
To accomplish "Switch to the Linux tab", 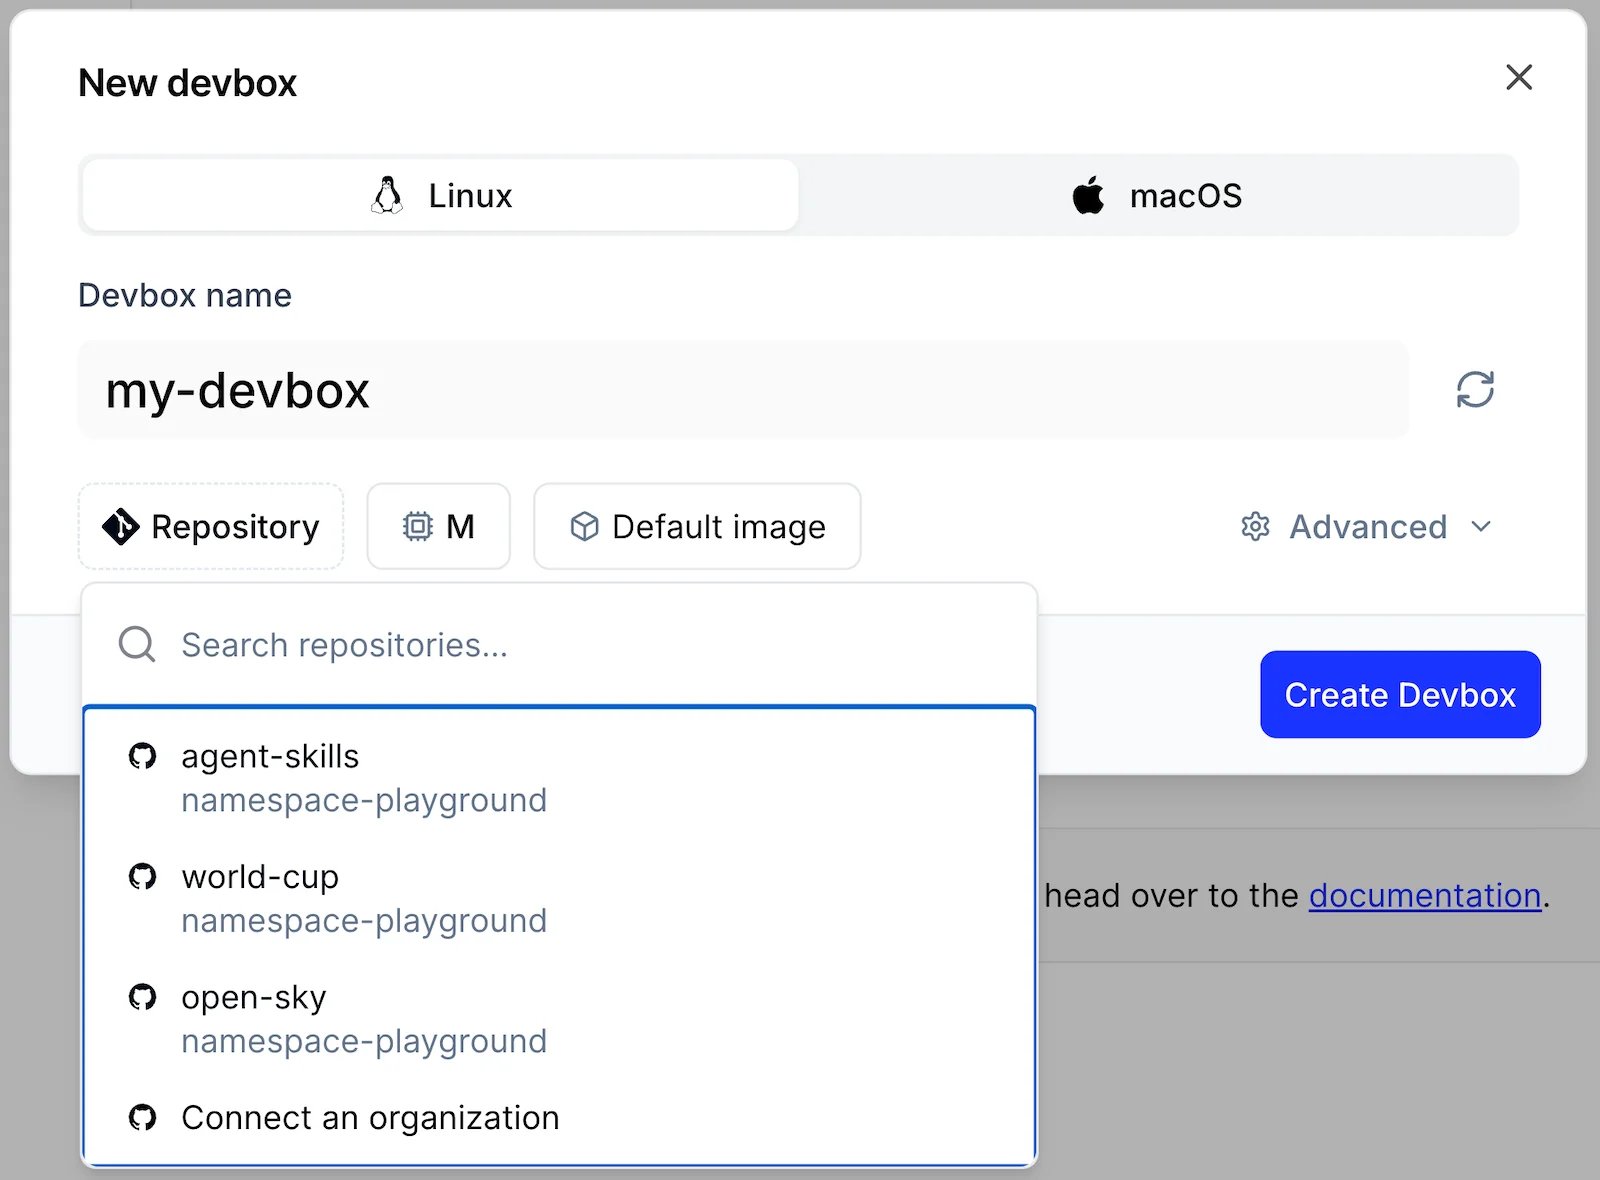I will 440,195.
